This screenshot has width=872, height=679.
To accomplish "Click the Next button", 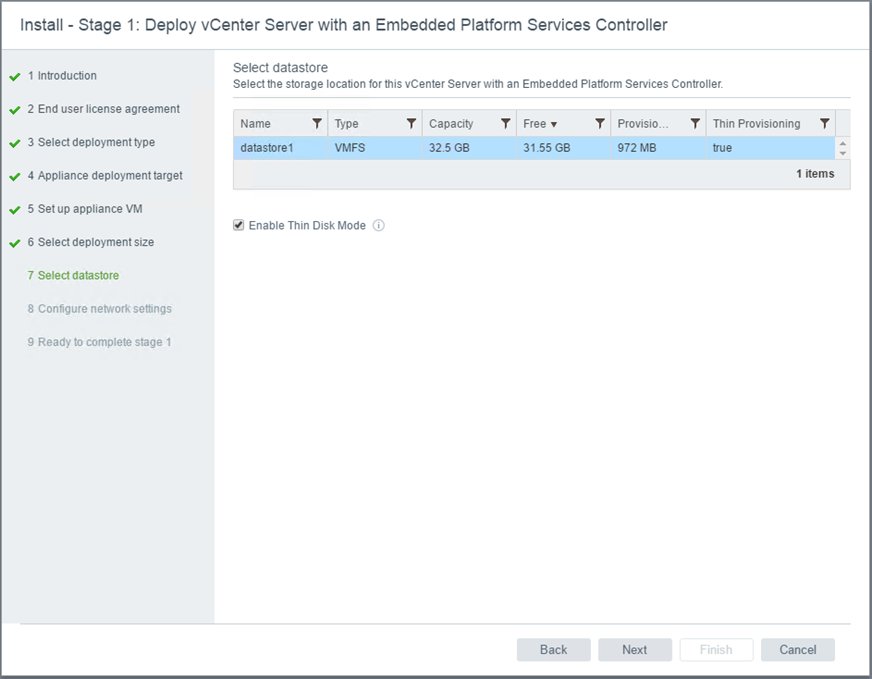I will [x=634, y=650].
